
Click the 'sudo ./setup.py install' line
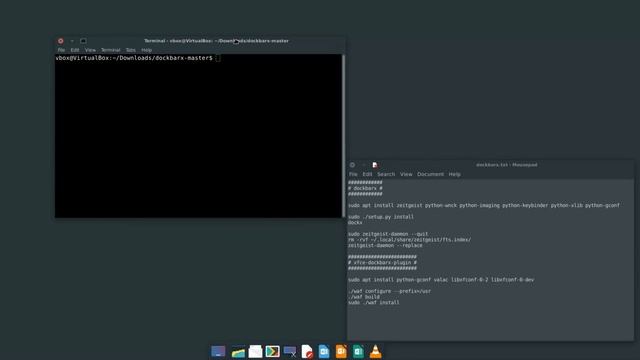click(381, 217)
